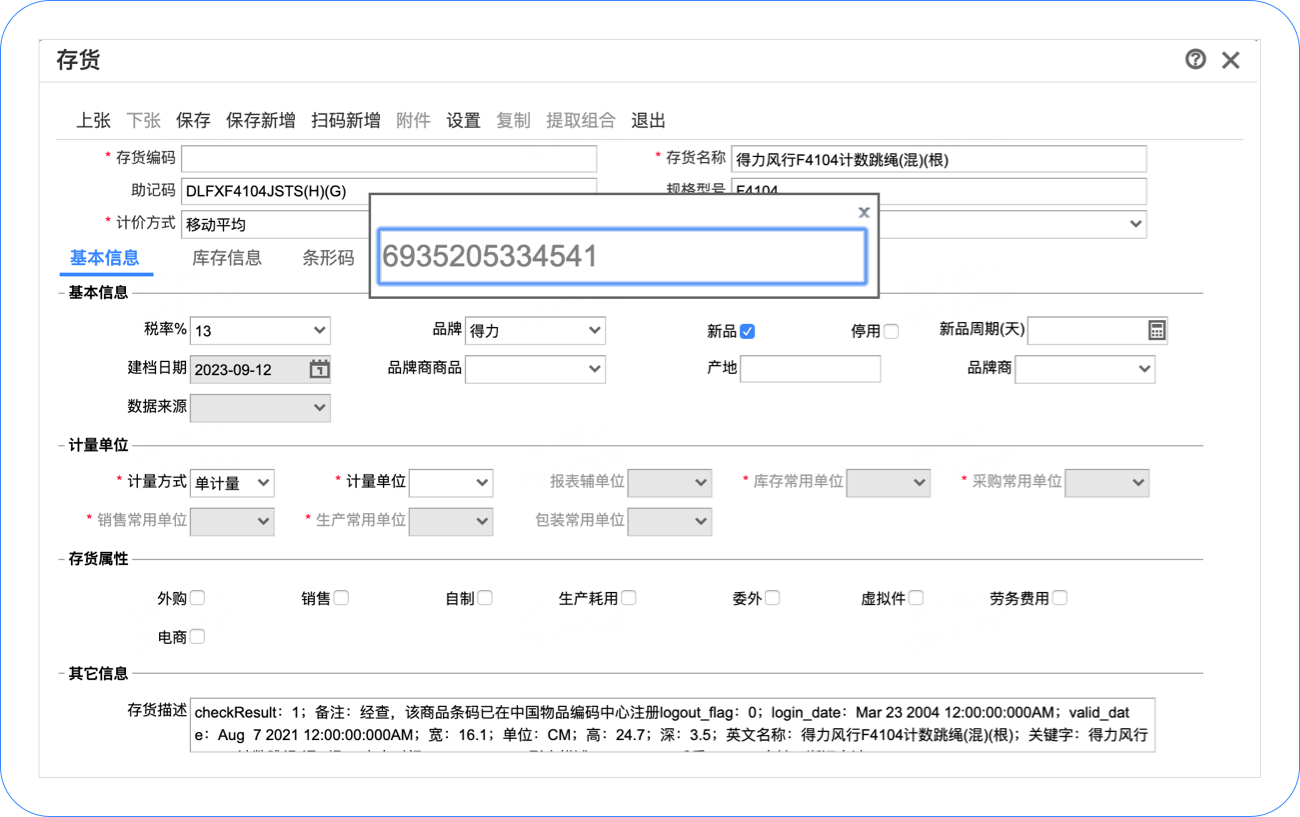Expand the 税率% dropdown

[260, 331]
